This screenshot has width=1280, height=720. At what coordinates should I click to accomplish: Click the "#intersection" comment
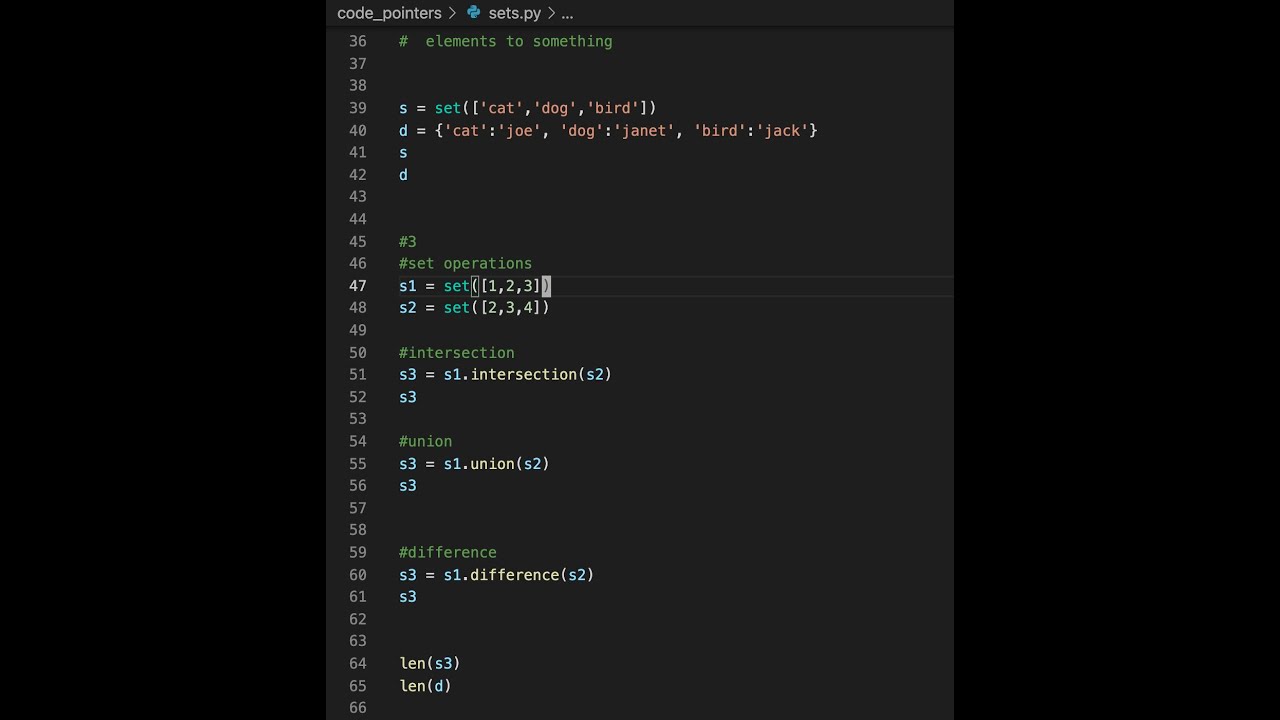click(457, 352)
